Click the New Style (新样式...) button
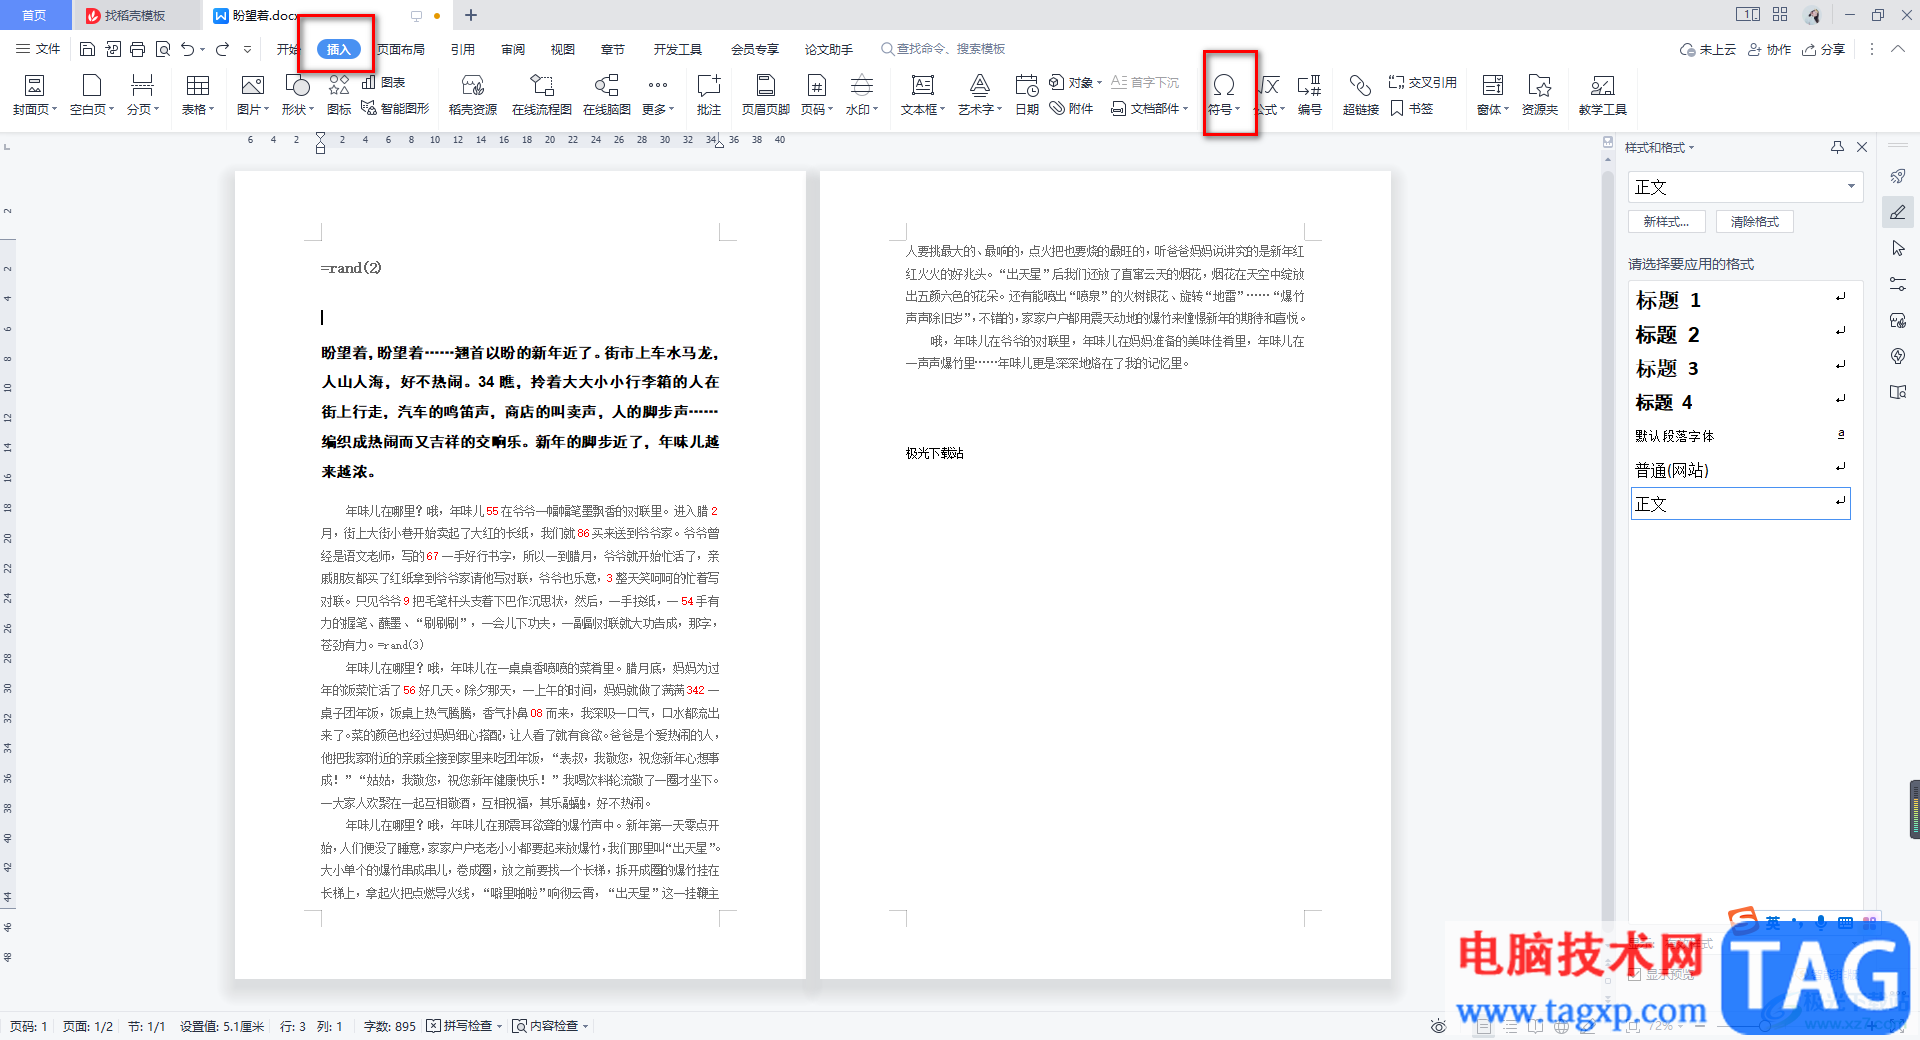 click(1667, 222)
